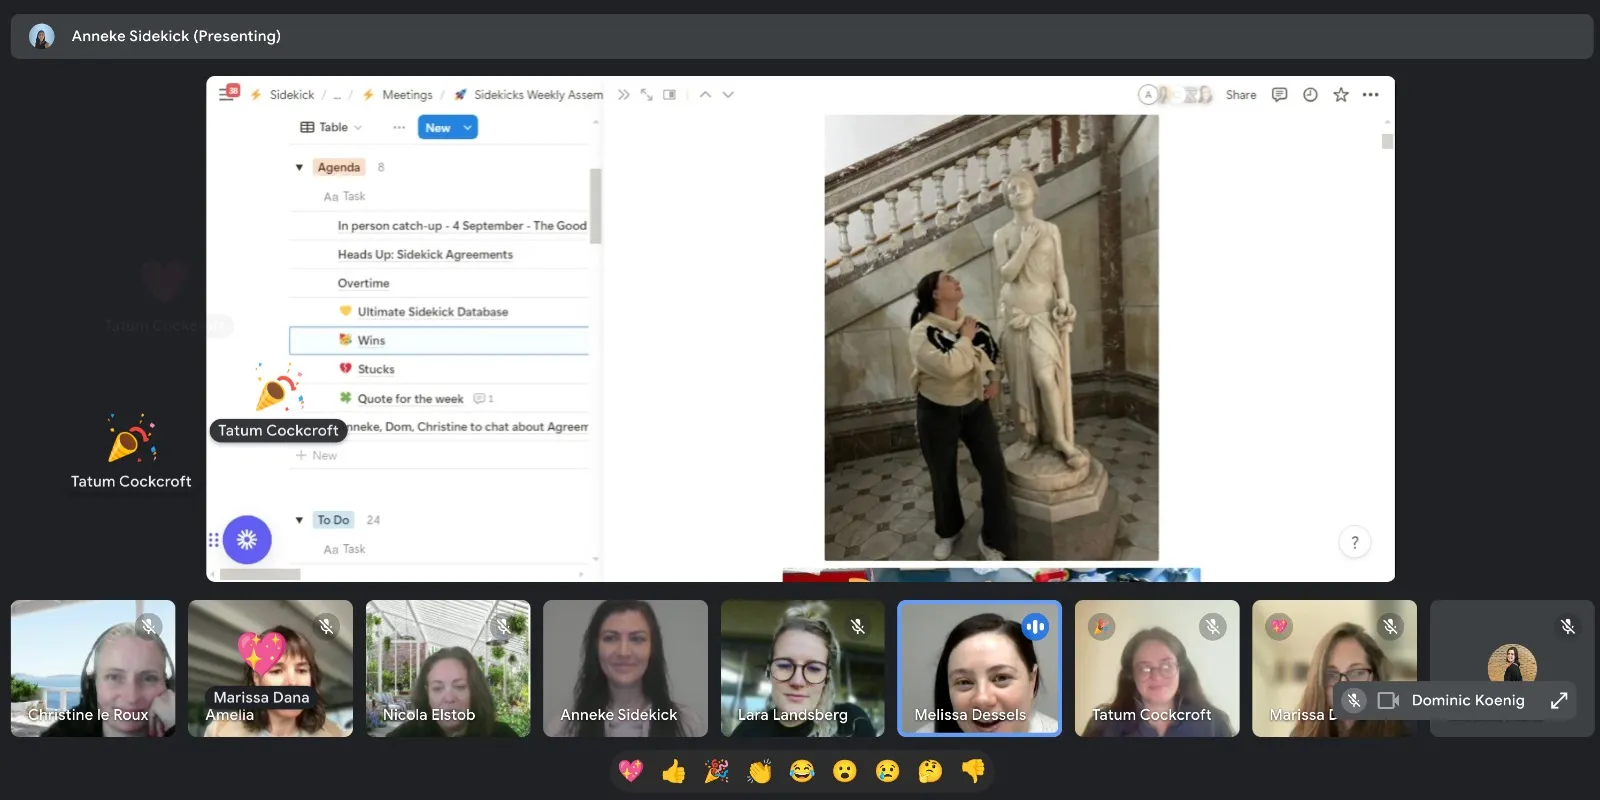1600x800 pixels.
Task: Click the muted mic on Lara Landsberg's tile
Action: 858,626
